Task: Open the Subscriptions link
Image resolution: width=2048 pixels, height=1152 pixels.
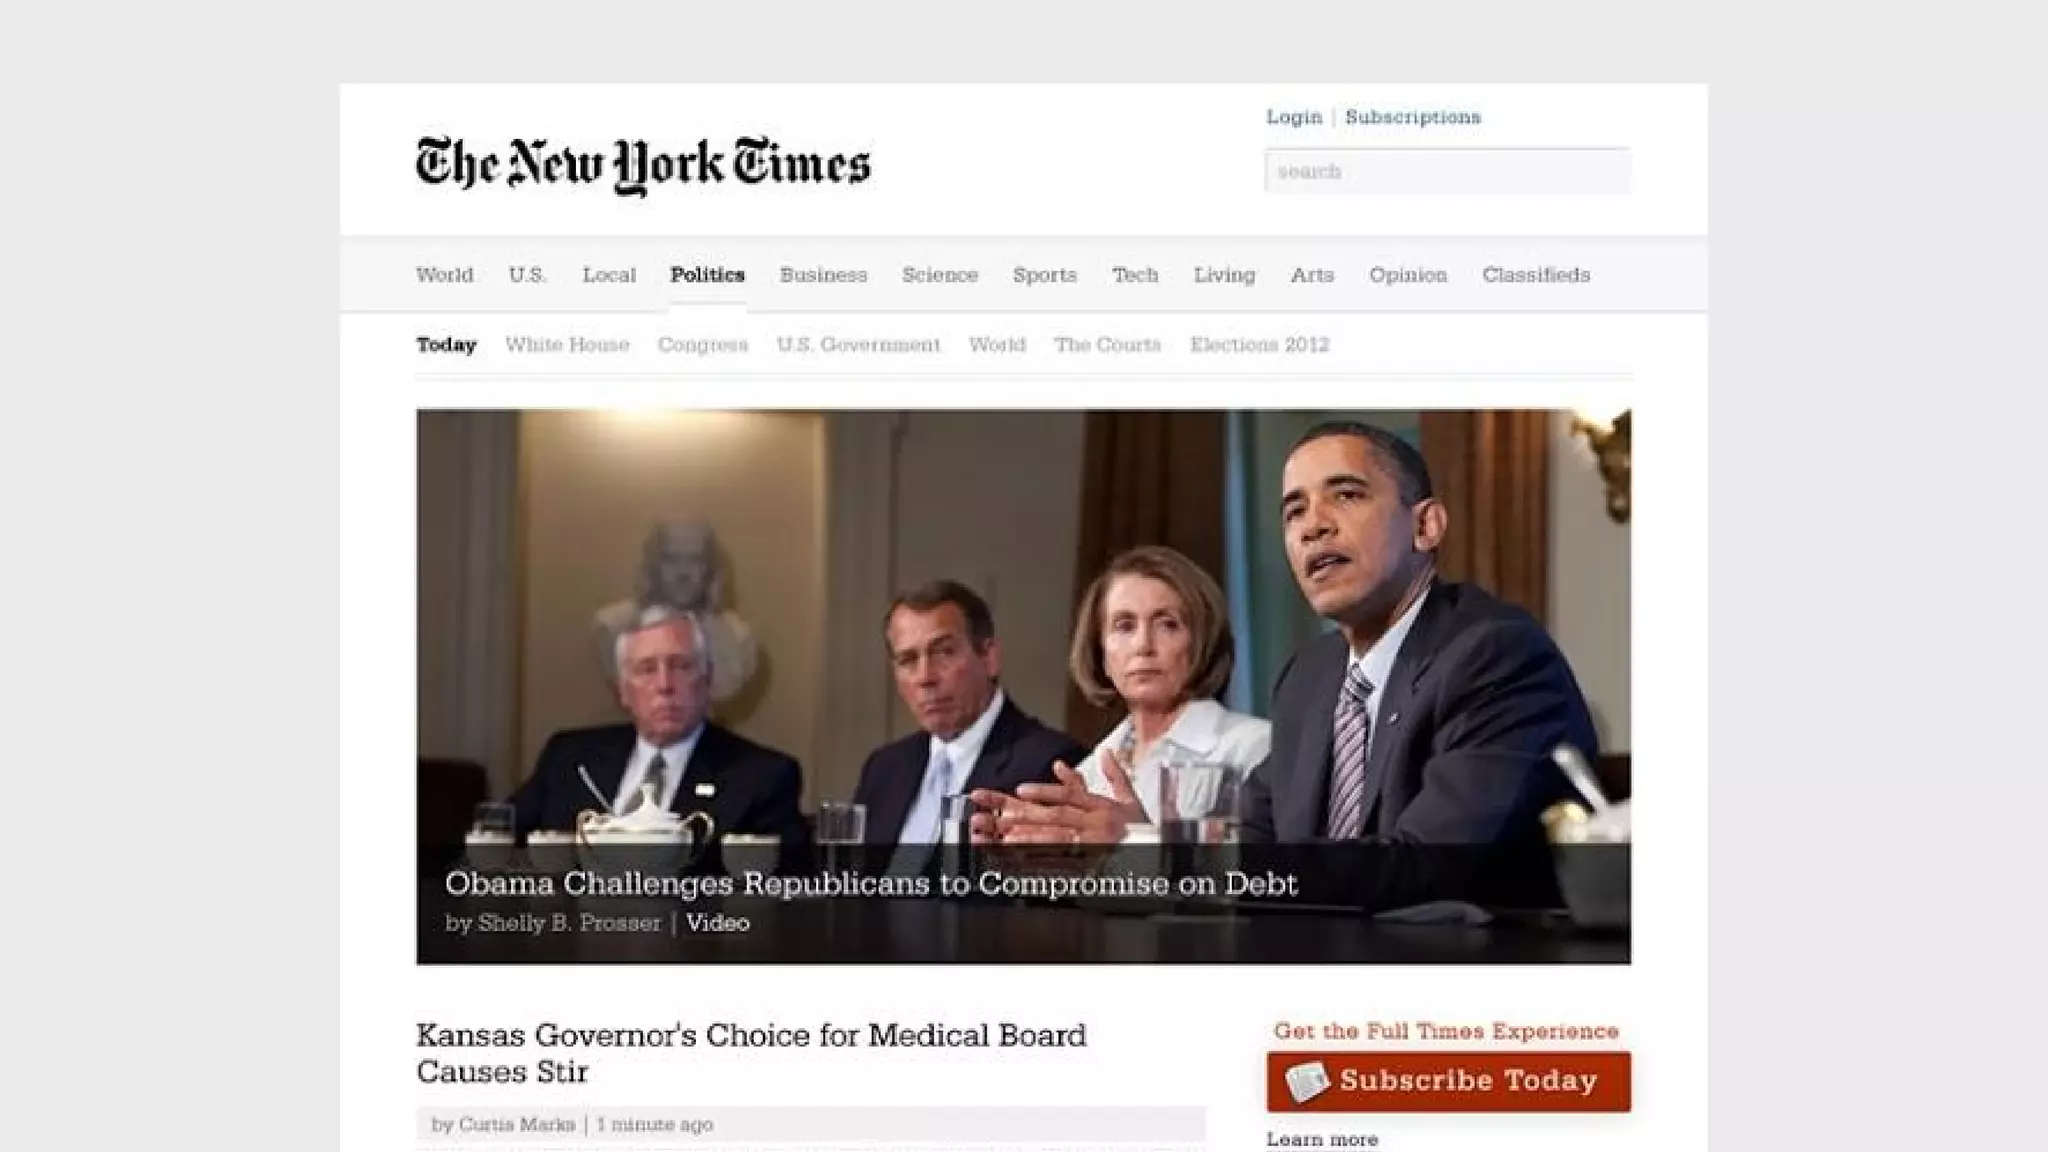Action: [1413, 117]
